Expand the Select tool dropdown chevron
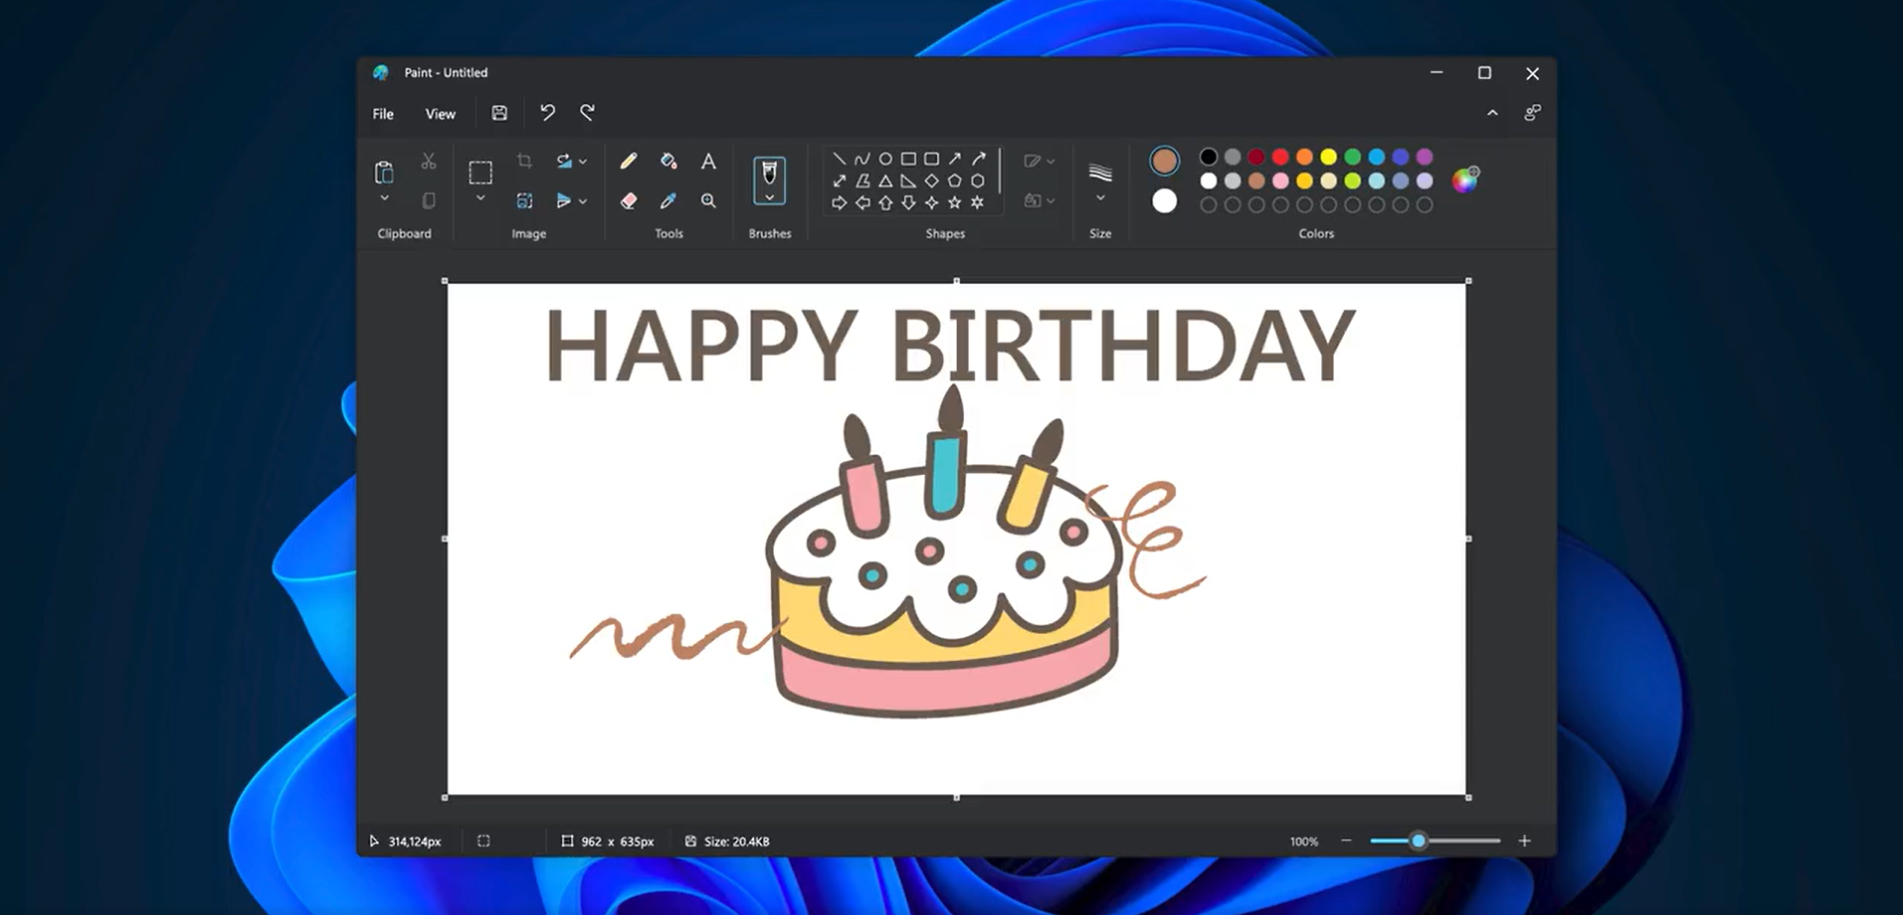This screenshot has height=915, width=1903. (480, 199)
